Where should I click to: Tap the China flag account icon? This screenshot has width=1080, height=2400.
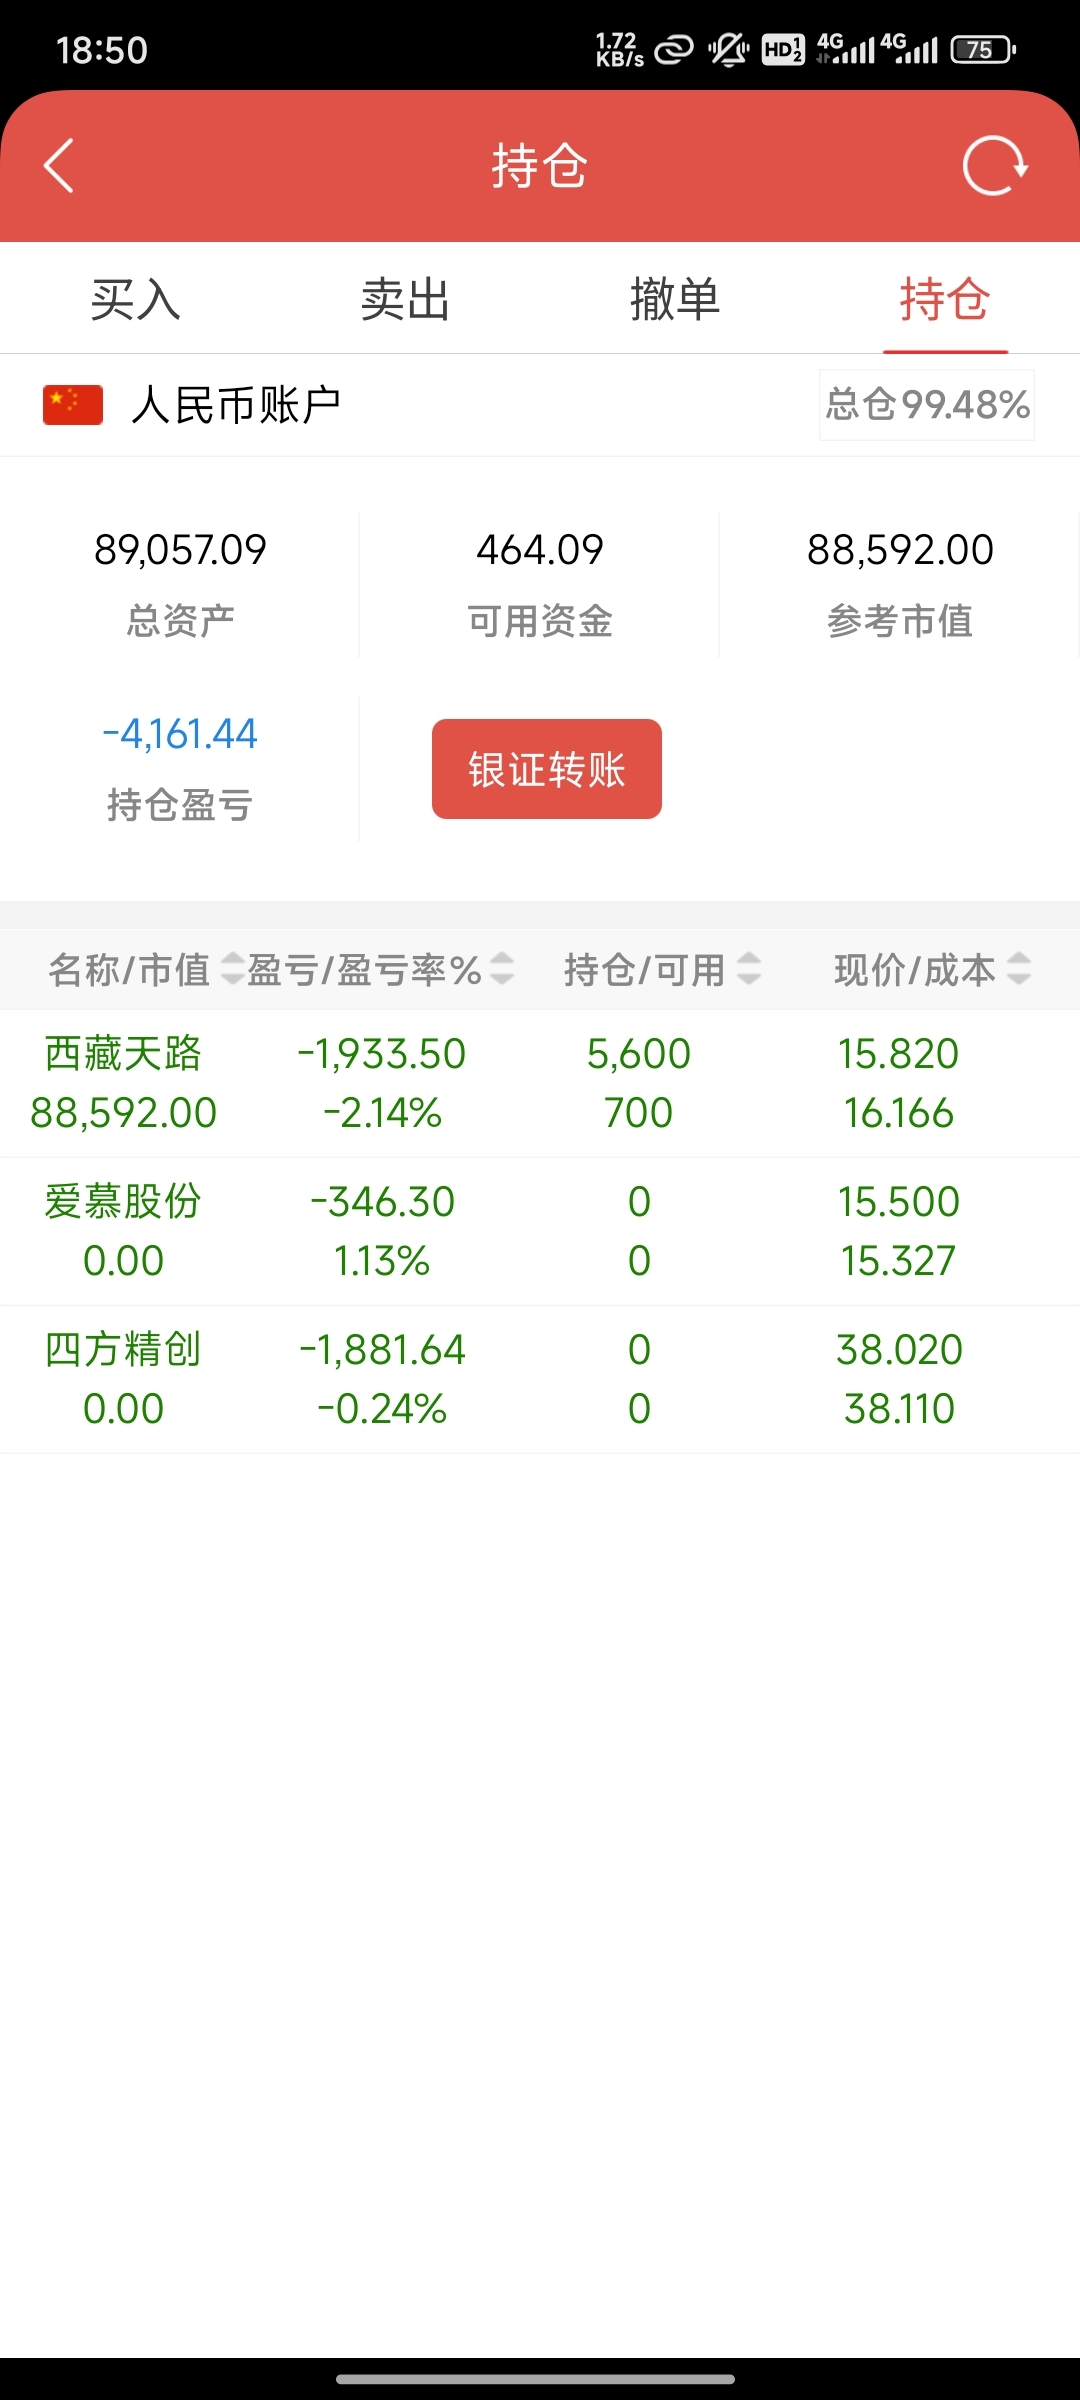(73, 405)
